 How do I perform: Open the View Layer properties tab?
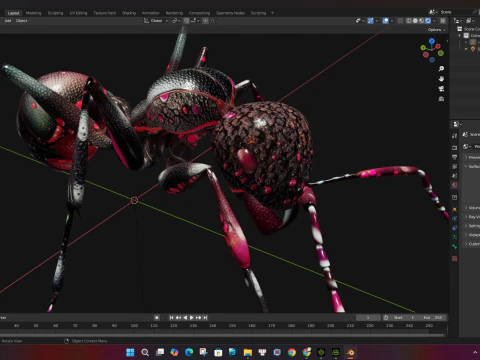[x=454, y=166]
